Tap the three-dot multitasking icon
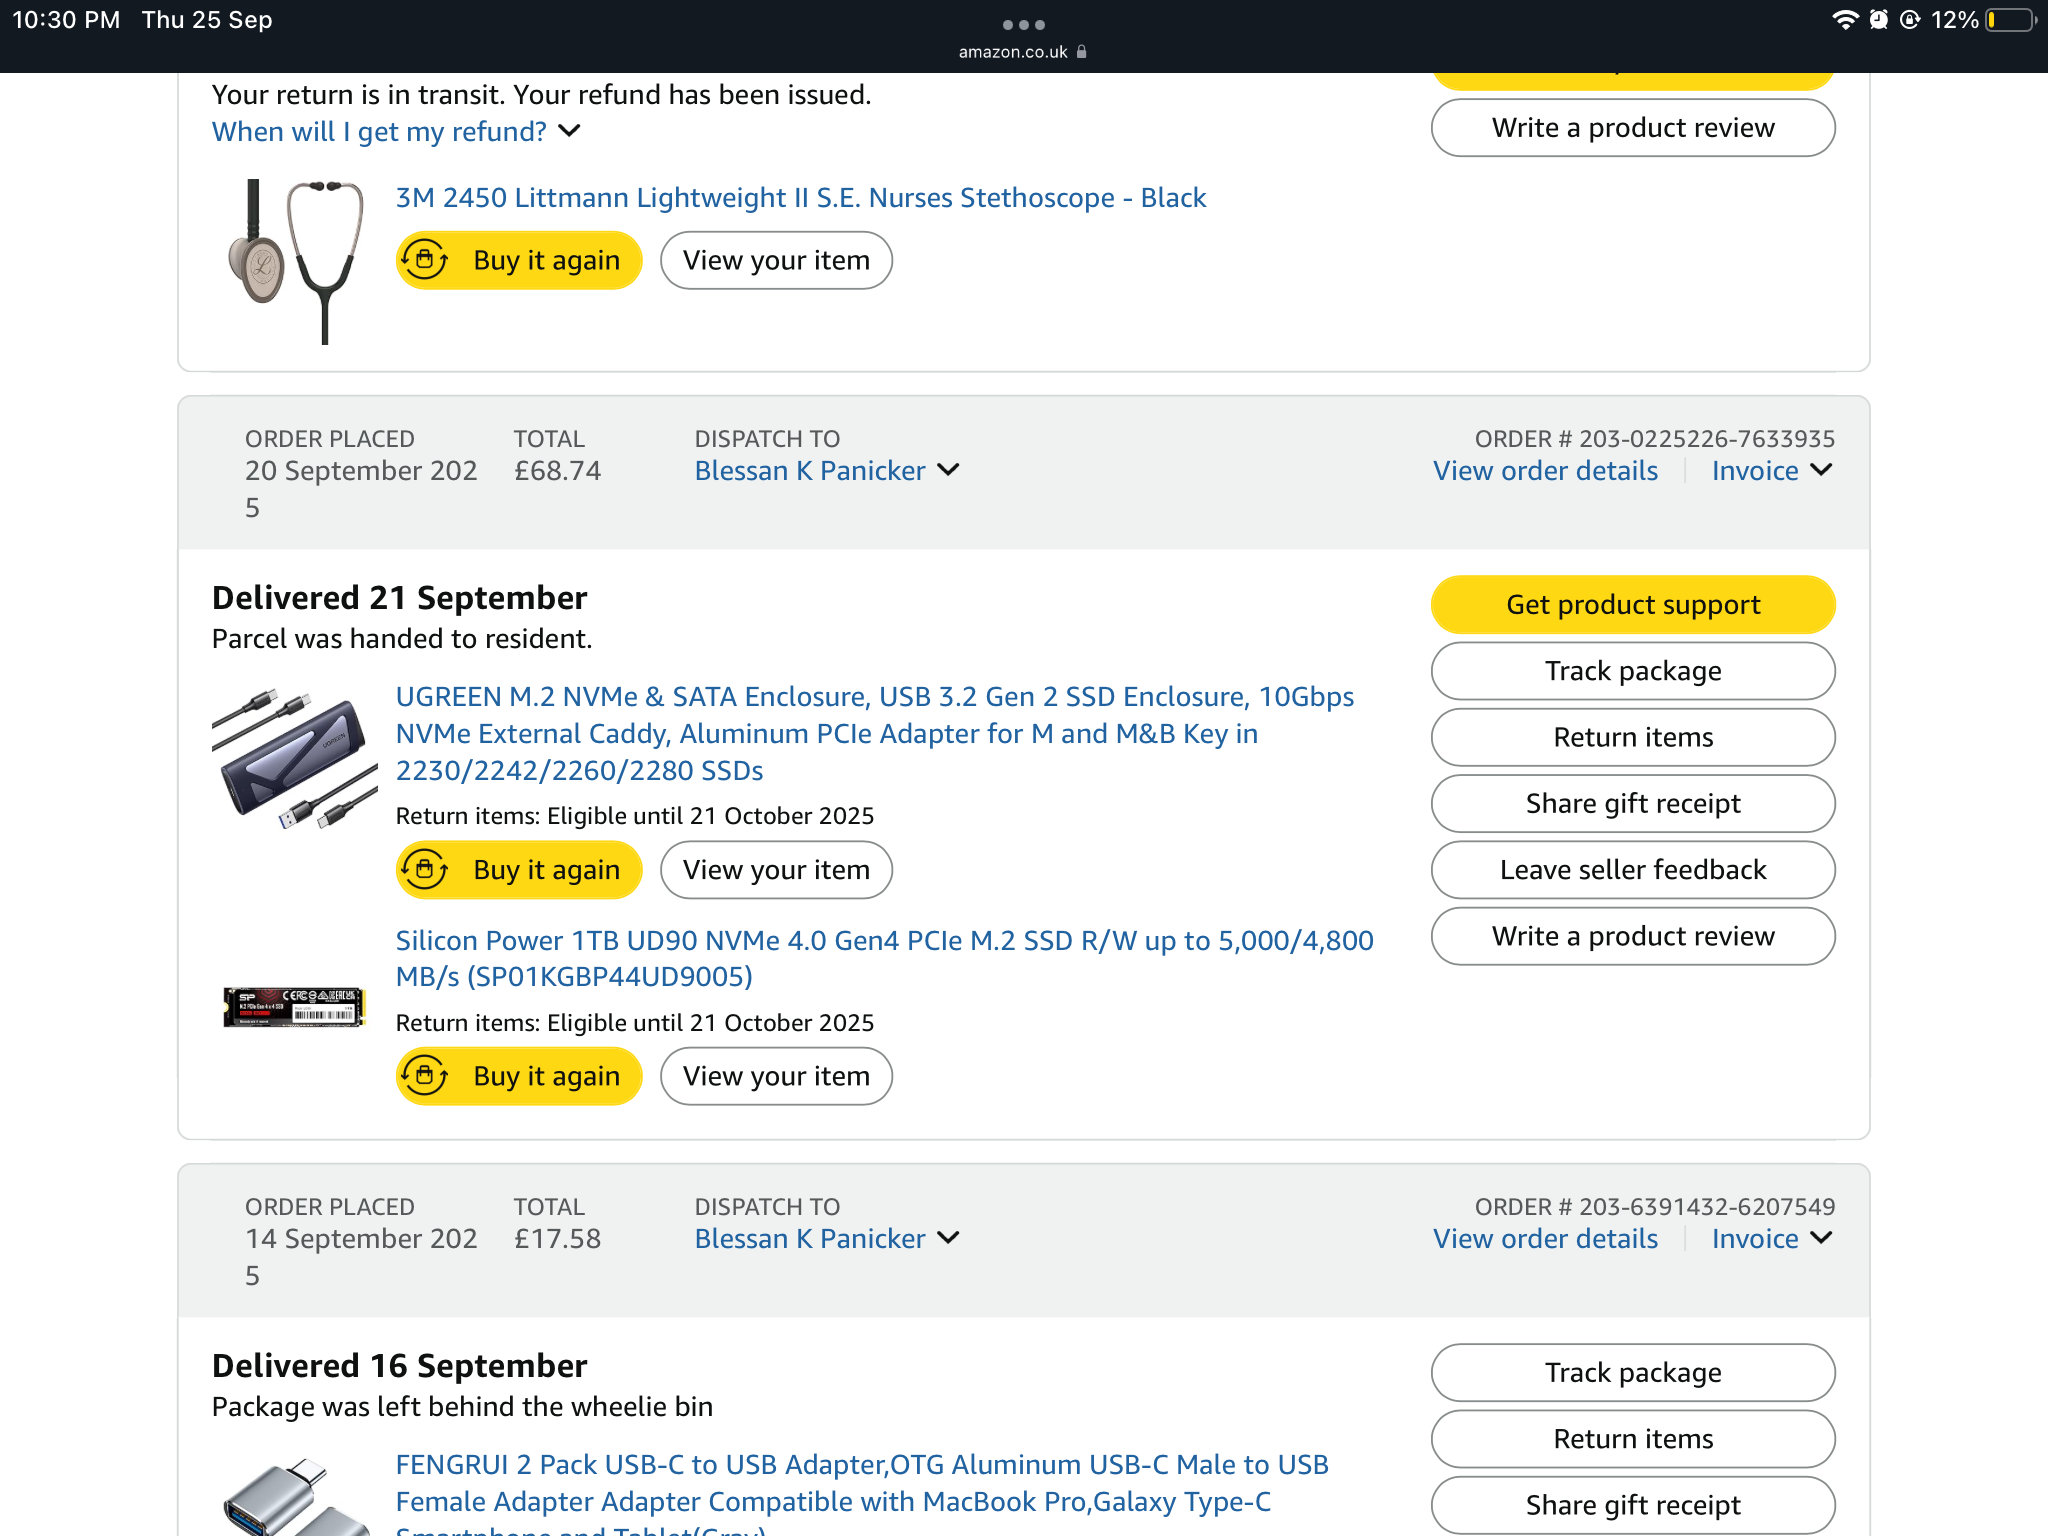 1023,24
